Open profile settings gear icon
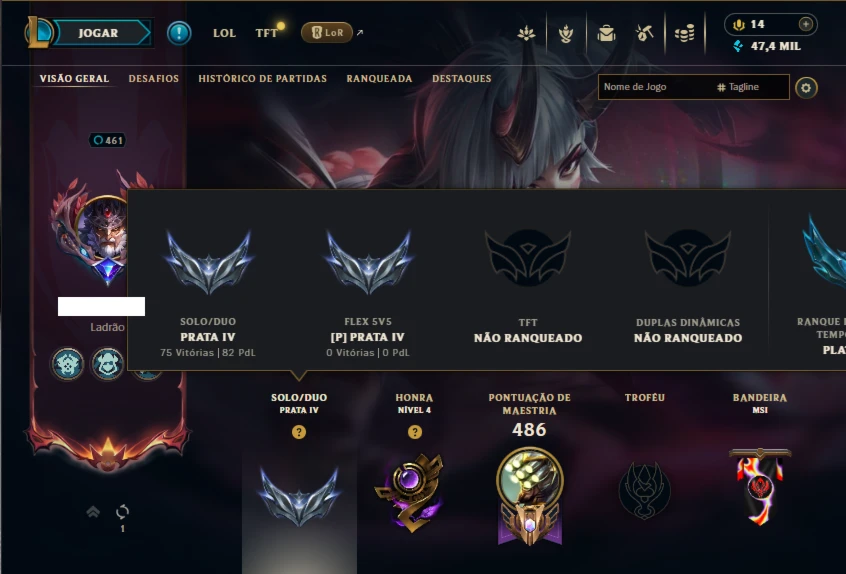 806,87
